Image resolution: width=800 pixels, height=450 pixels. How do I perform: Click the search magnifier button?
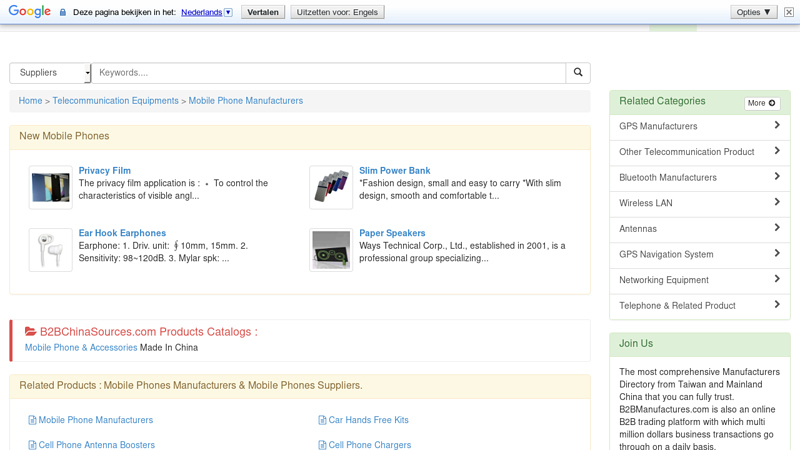tap(578, 72)
